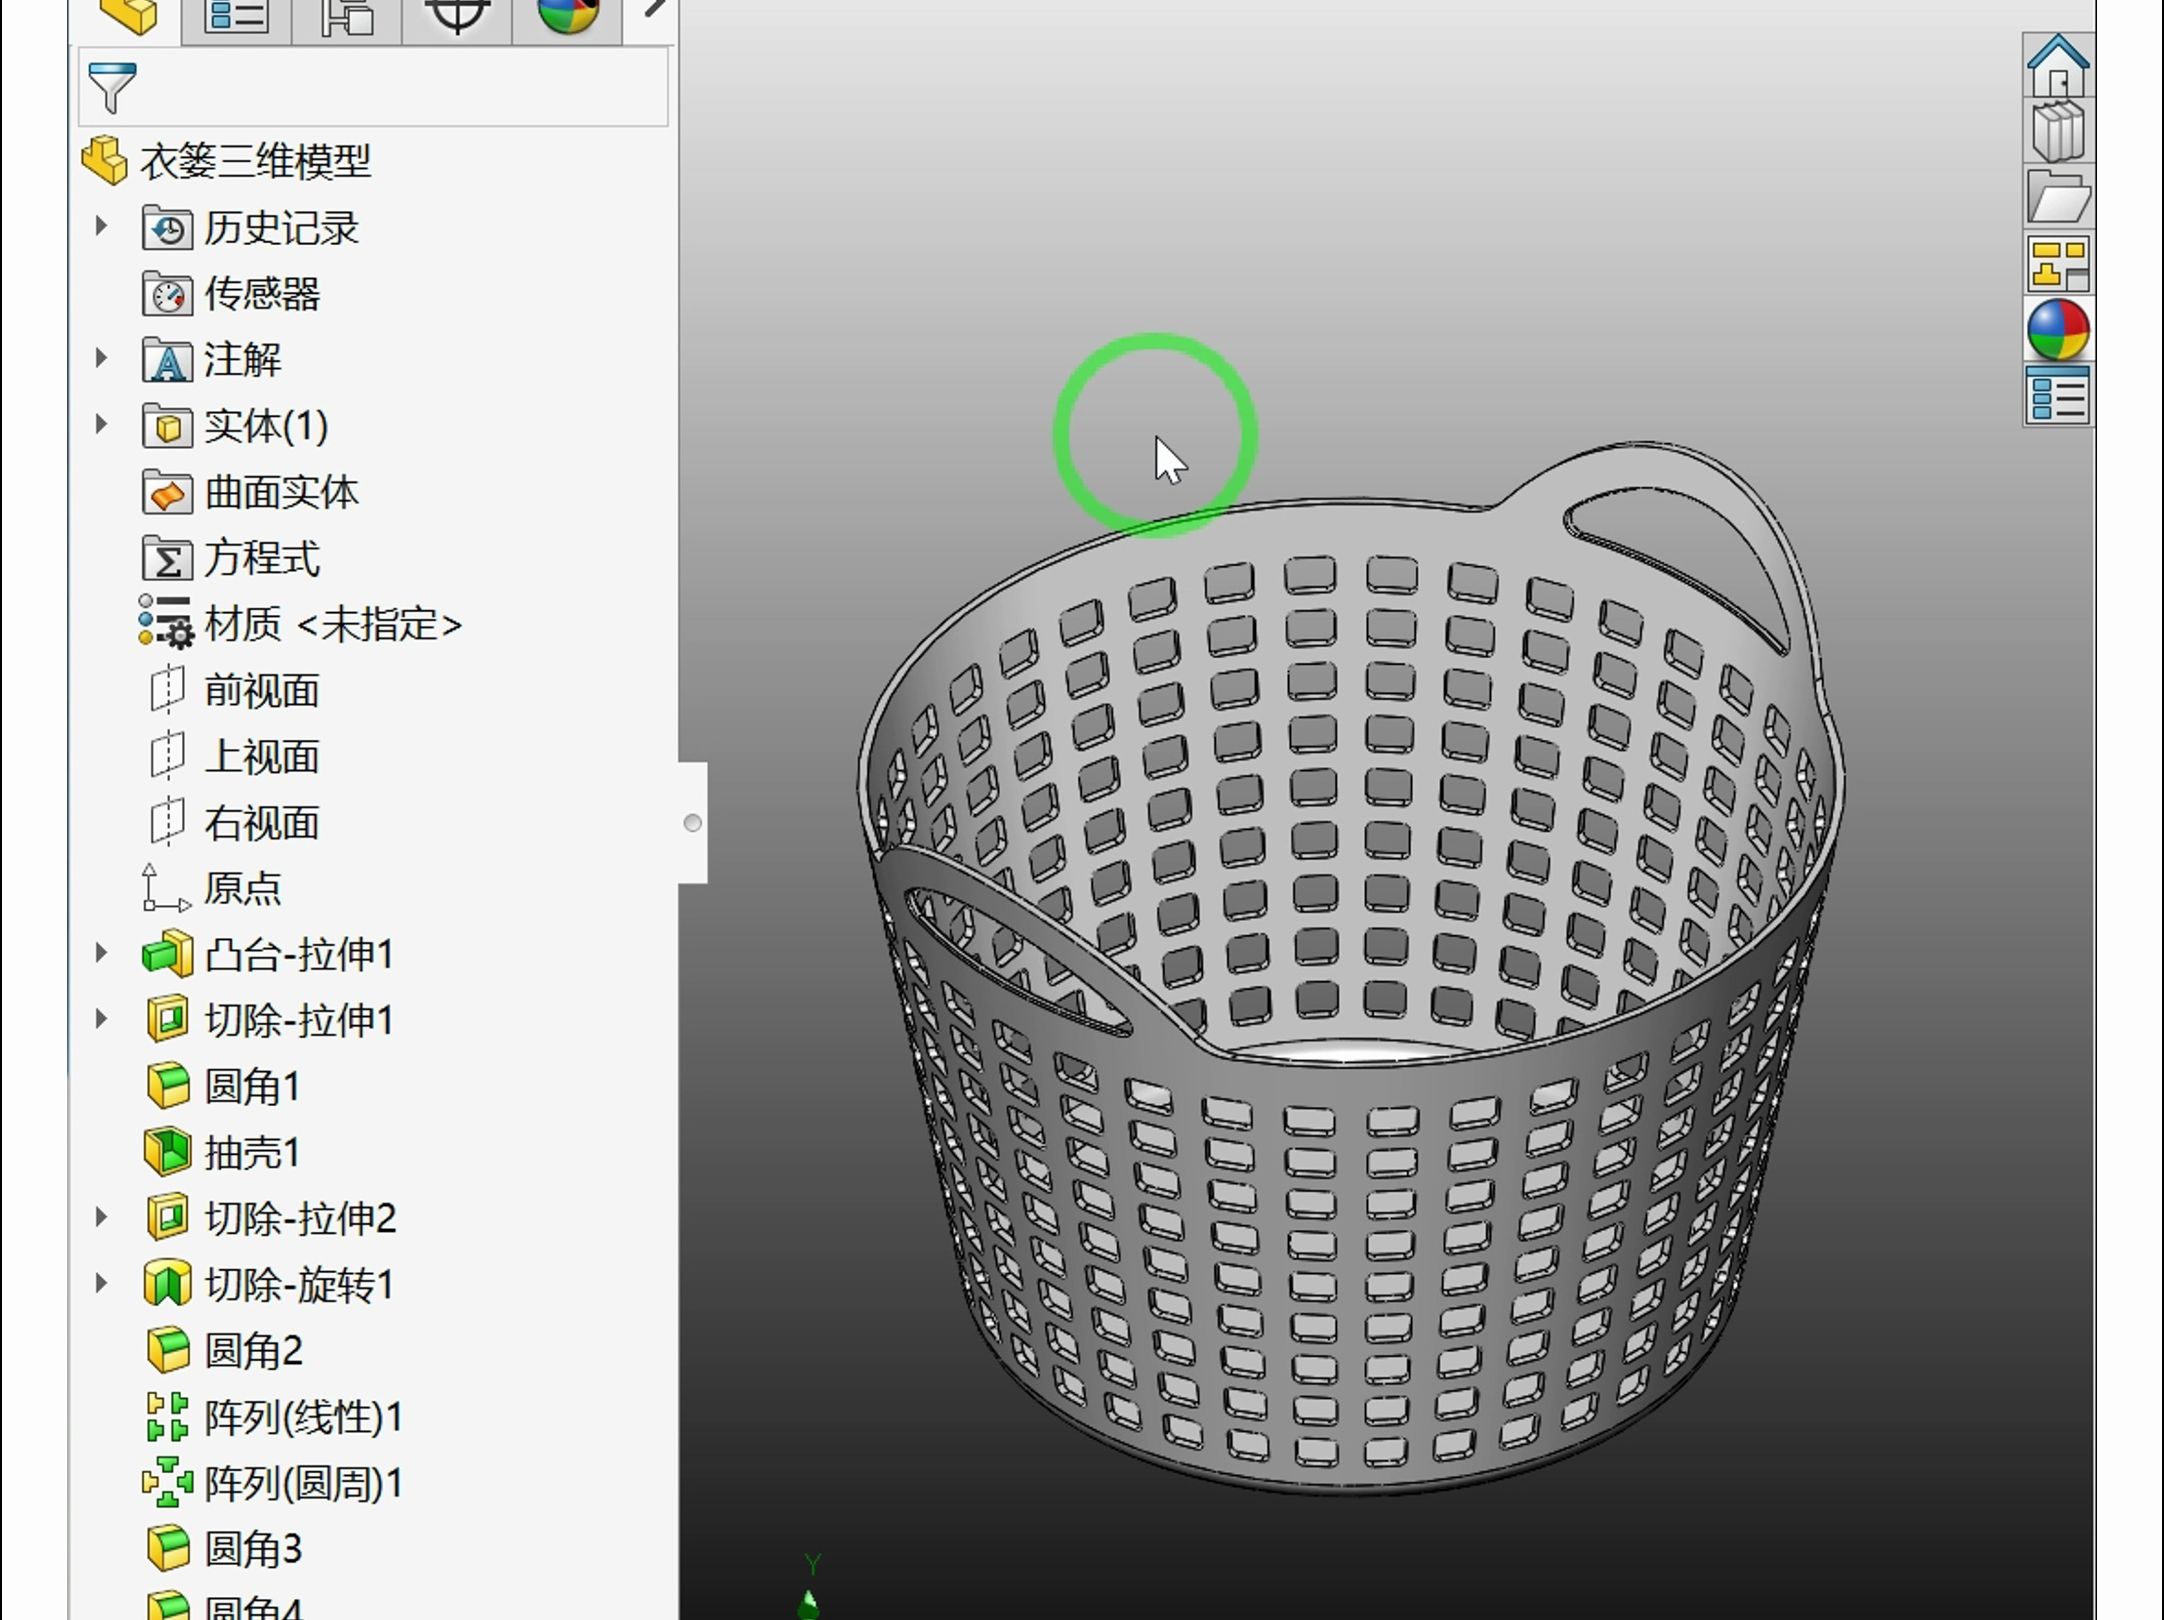
Task: Expand the 切除-旋转1 feature
Action: (103, 1283)
